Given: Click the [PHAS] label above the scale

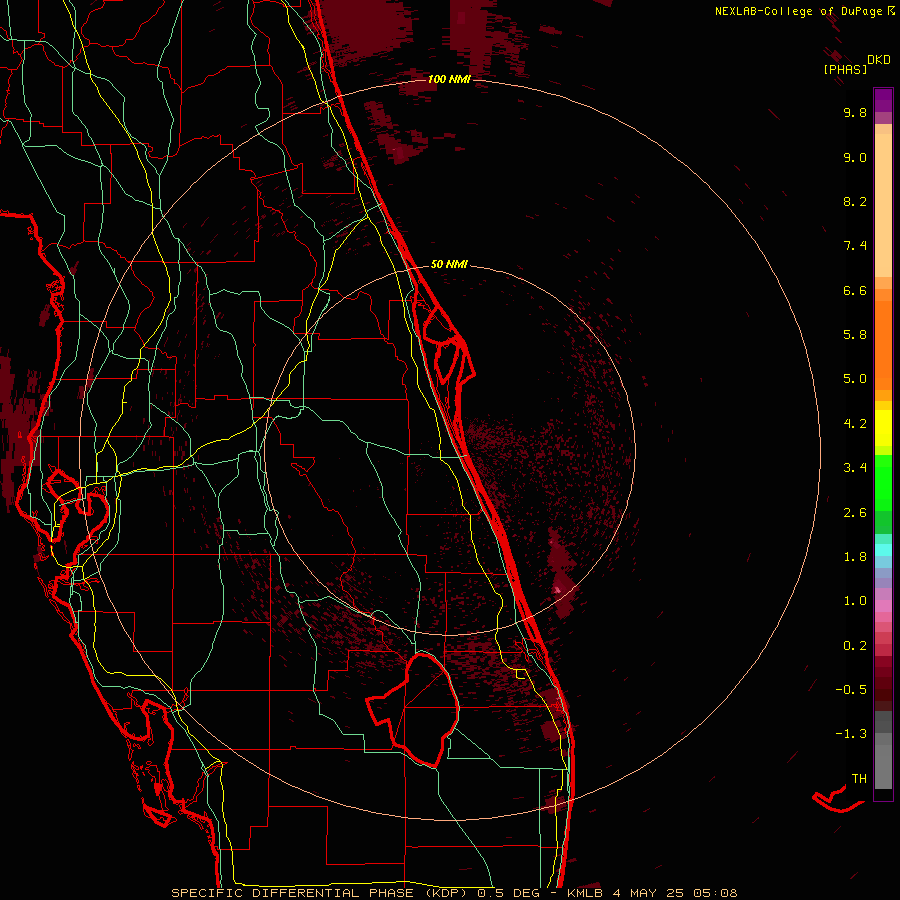Looking at the screenshot, I should tap(845, 70).
